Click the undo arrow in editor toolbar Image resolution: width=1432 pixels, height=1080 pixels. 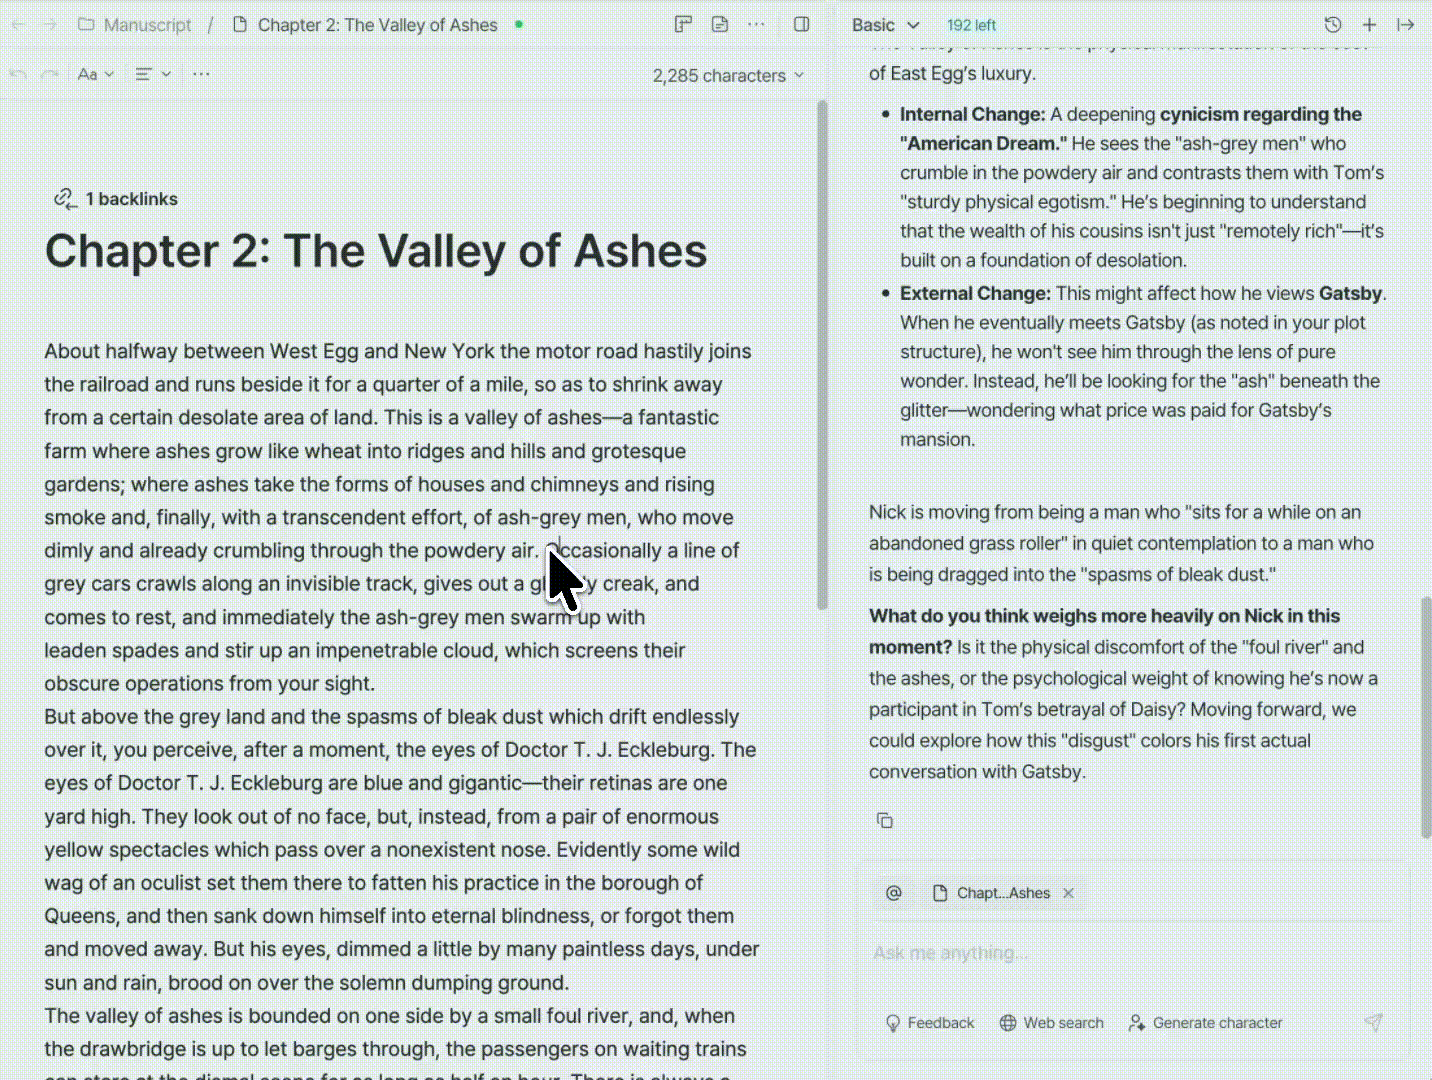click(x=17, y=74)
